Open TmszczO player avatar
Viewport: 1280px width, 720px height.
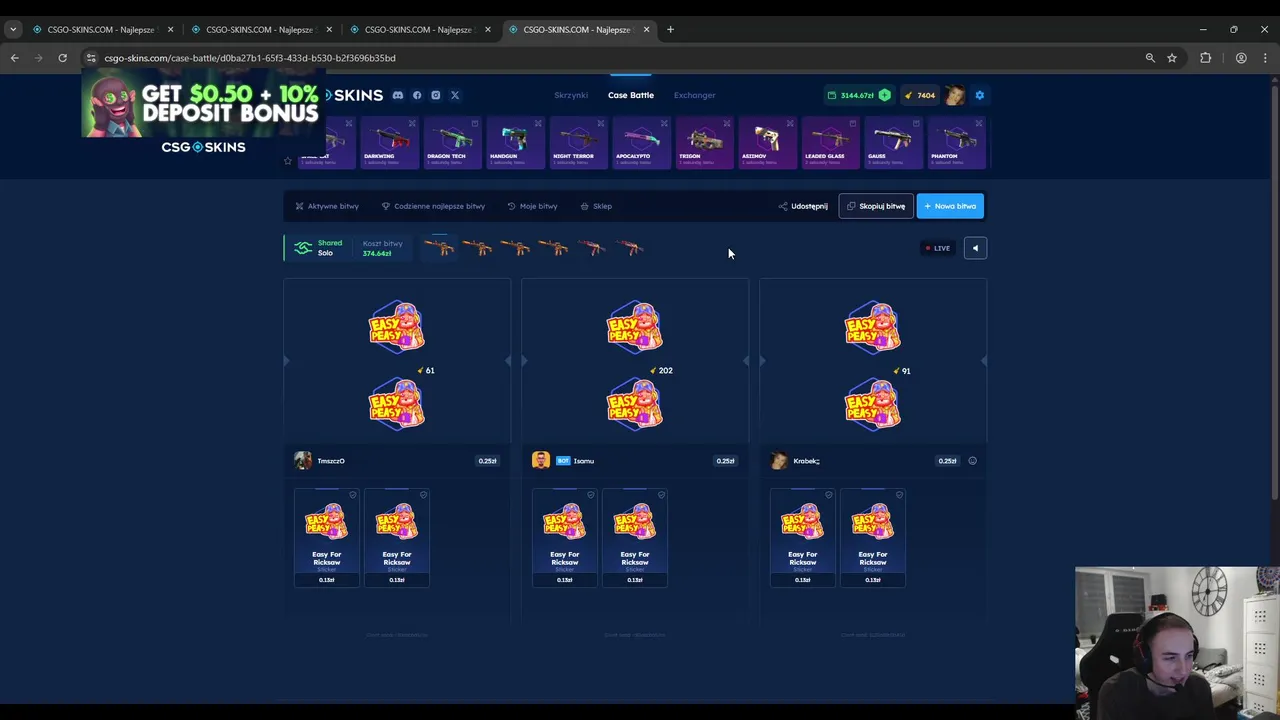click(x=303, y=460)
